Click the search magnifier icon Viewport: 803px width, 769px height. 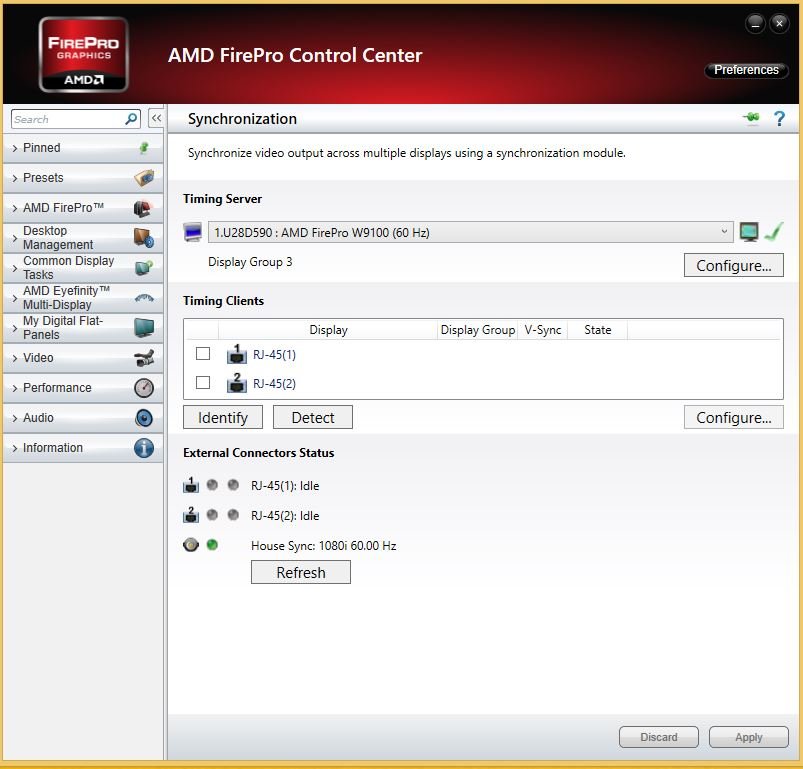tap(131, 119)
